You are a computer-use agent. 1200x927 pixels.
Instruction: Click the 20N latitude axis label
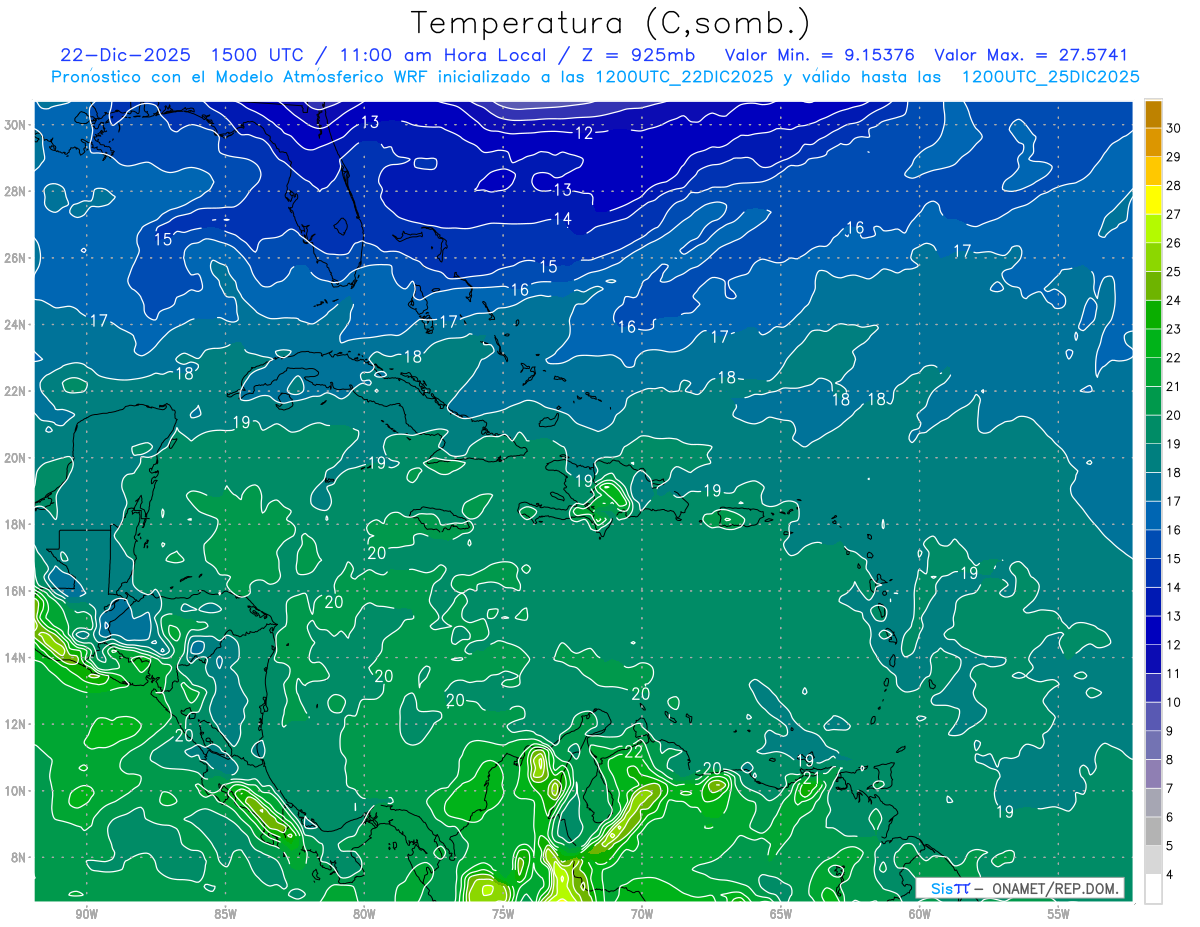15,458
